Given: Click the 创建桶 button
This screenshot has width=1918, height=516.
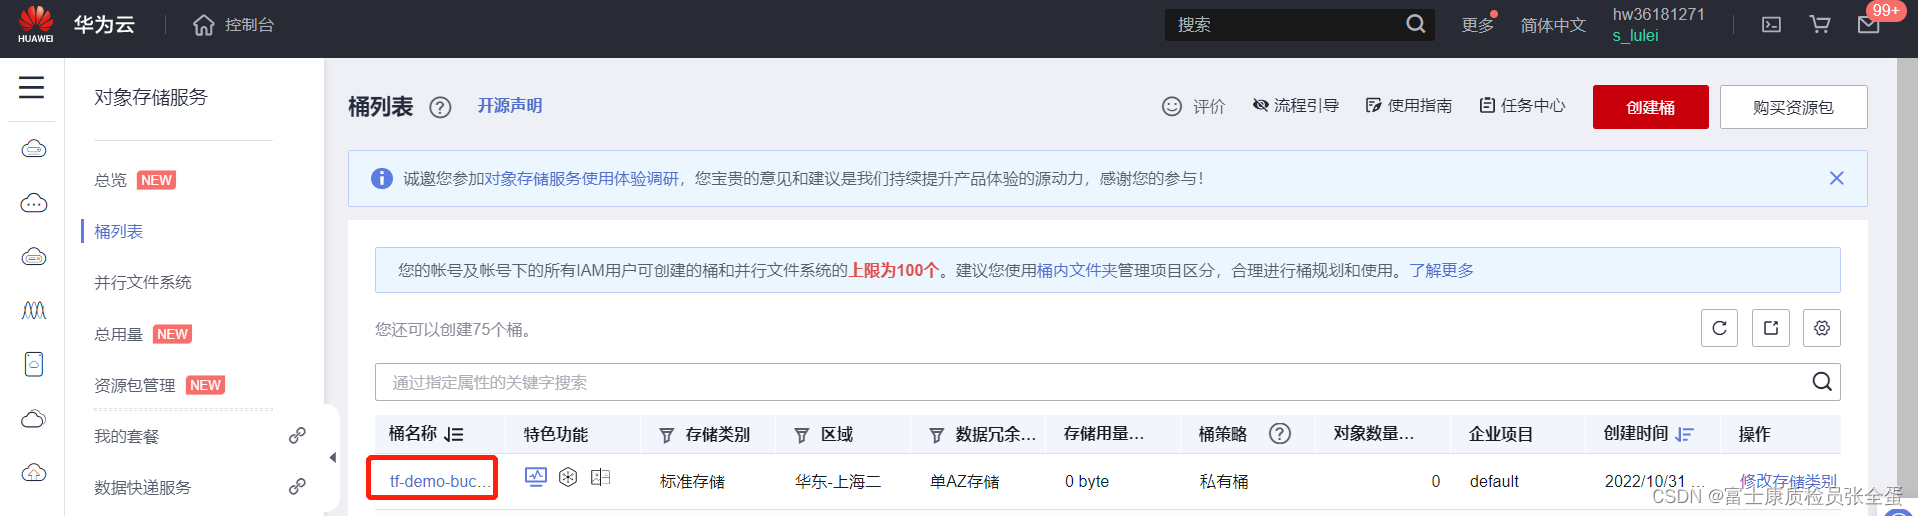Looking at the screenshot, I should point(1650,107).
